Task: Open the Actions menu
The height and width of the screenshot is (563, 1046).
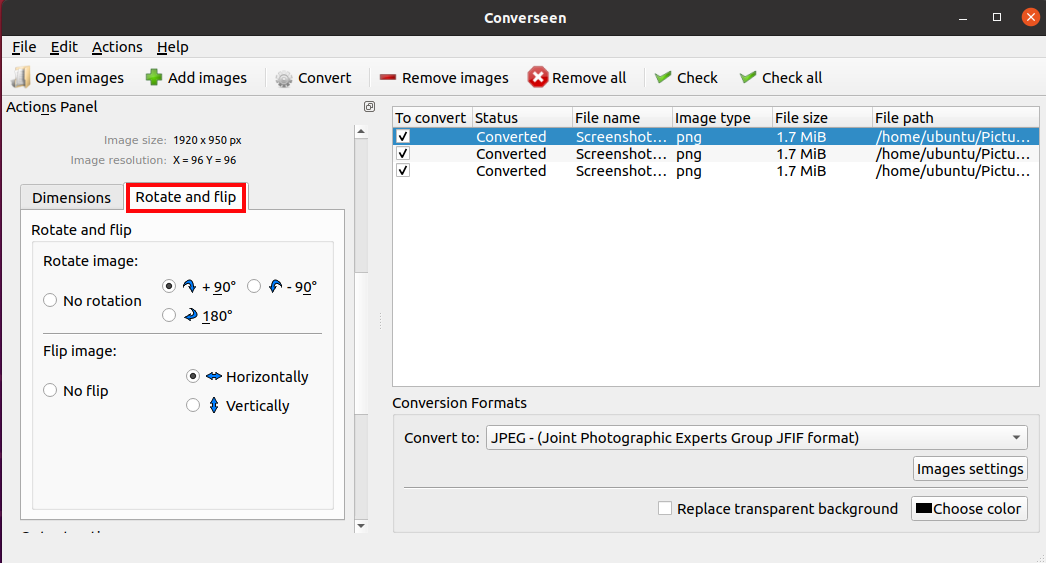Action: (117, 47)
